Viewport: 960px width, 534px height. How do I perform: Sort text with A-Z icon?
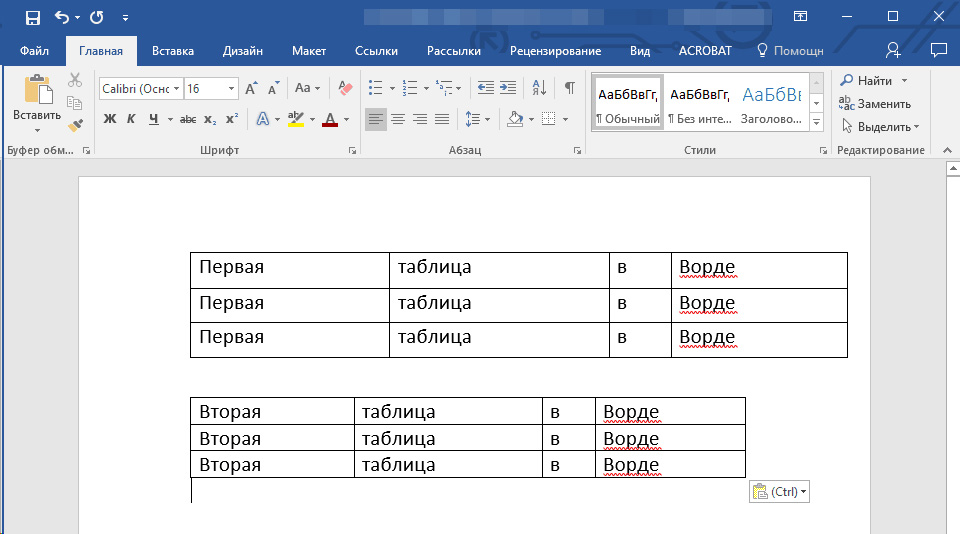point(539,88)
